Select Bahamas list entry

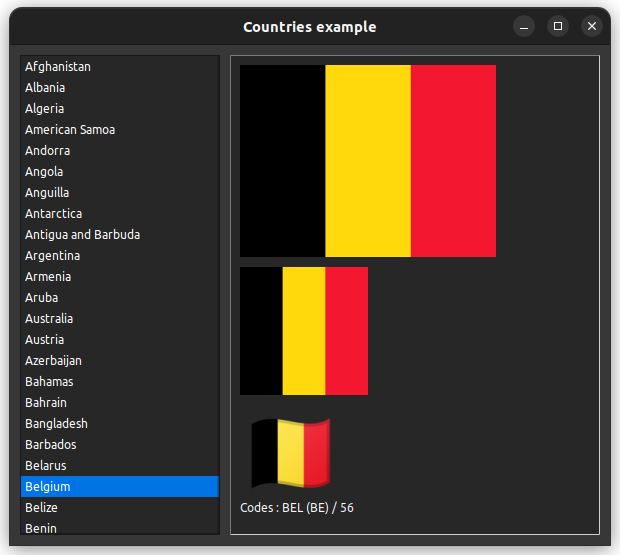(x=49, y=382)
